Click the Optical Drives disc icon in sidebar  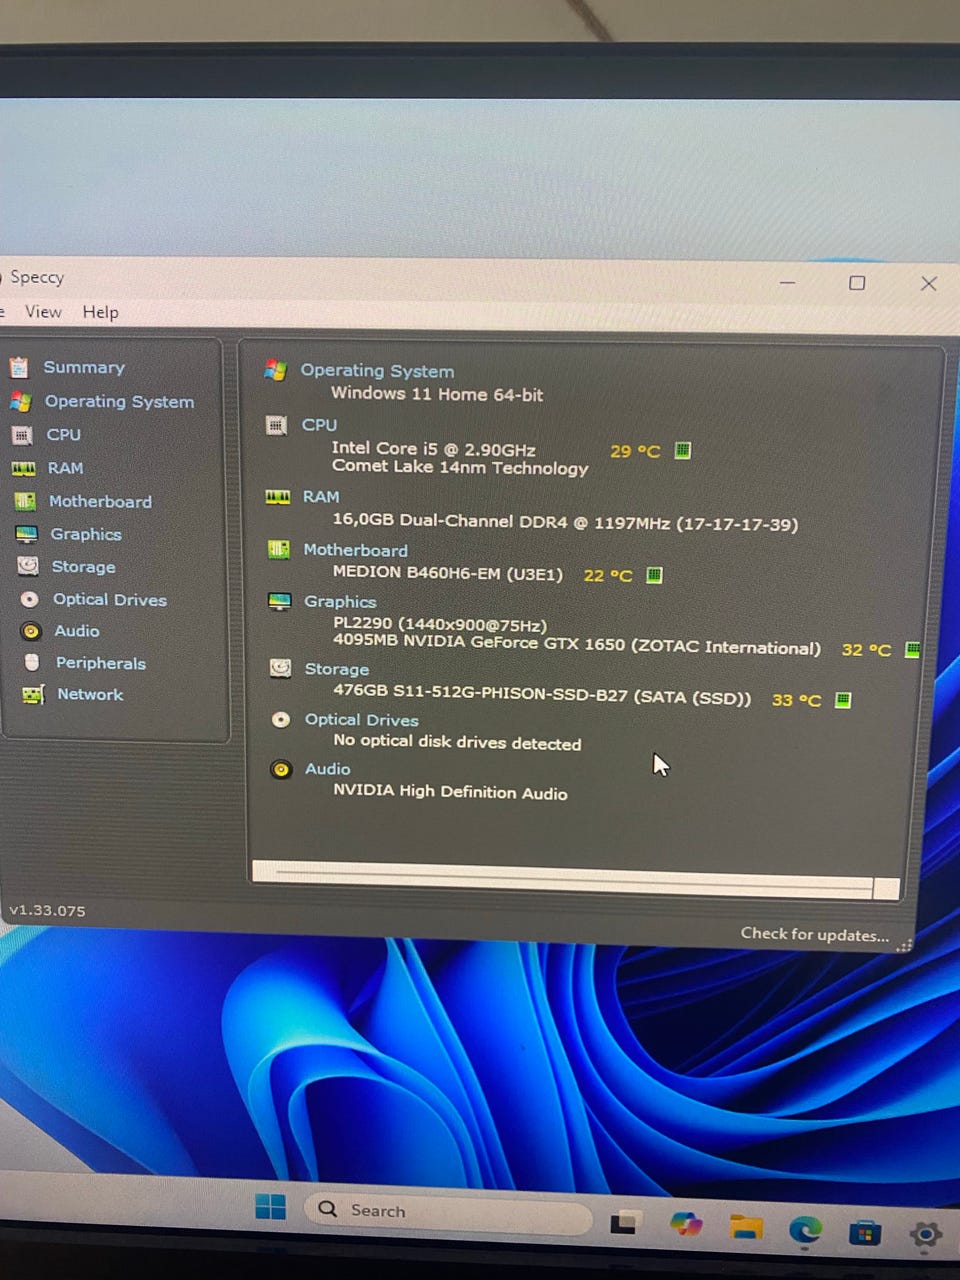coord(30,599)
